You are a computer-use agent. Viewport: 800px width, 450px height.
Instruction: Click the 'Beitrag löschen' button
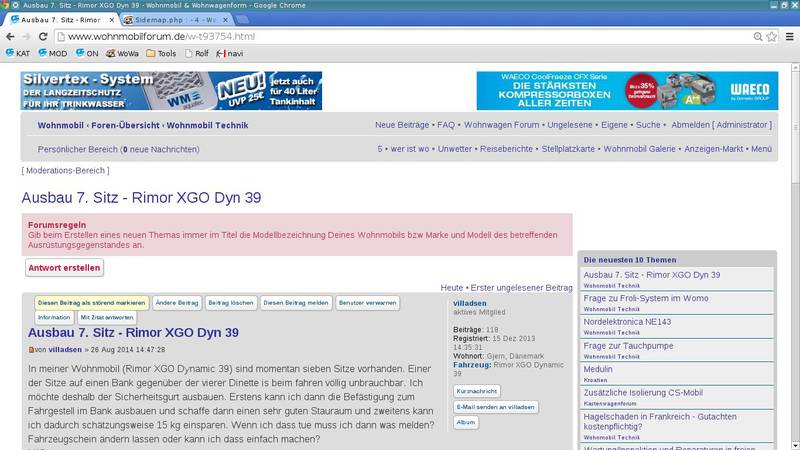[231, 303]
